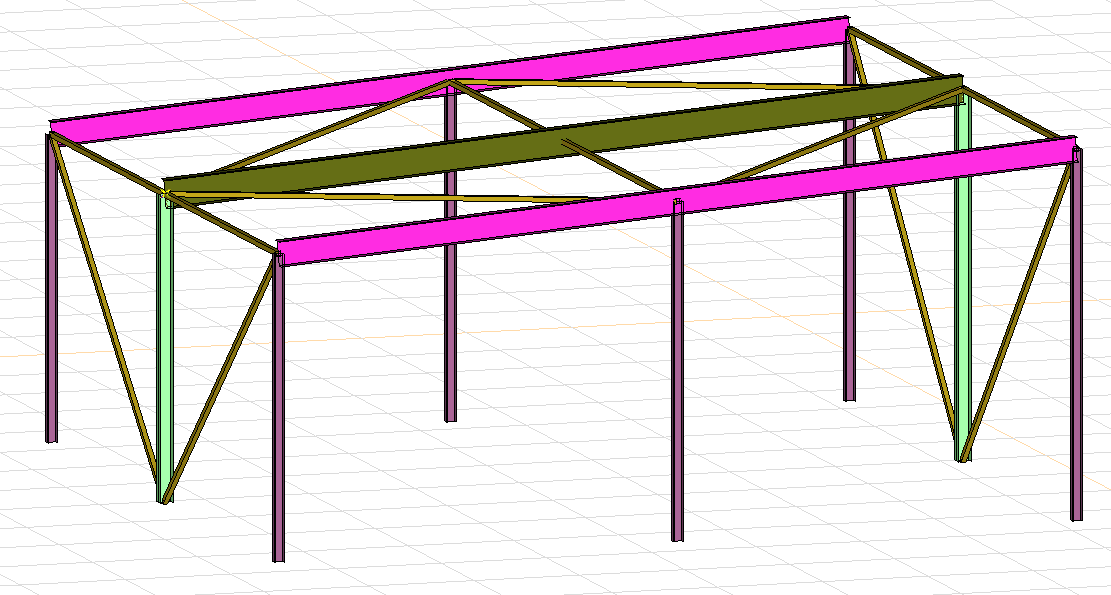1111x595 pixels.
Task: Pick the purple rear-left corner column
Action: 51,287
